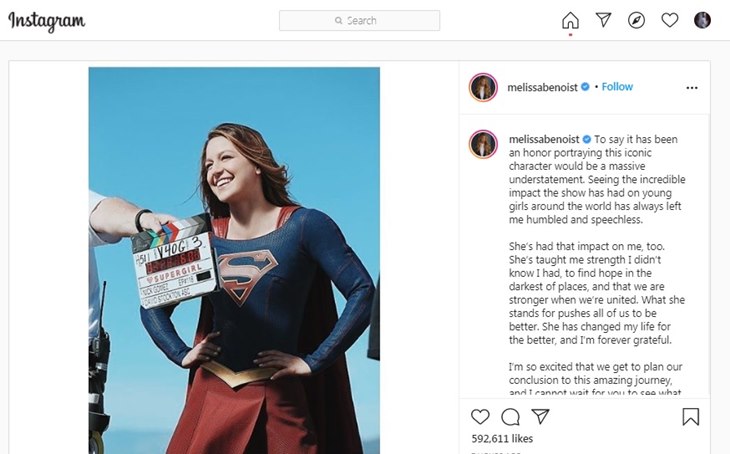Click the comment speech bubble icon
The width and height of the screenshot is (730, 454).
(510, 416)
